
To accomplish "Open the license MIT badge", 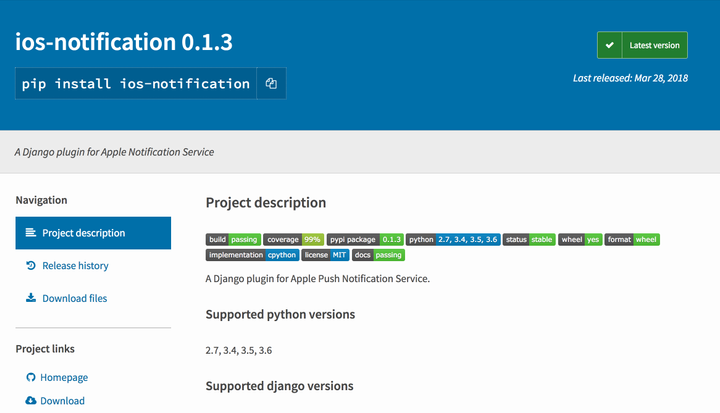I will coord(325,255).
